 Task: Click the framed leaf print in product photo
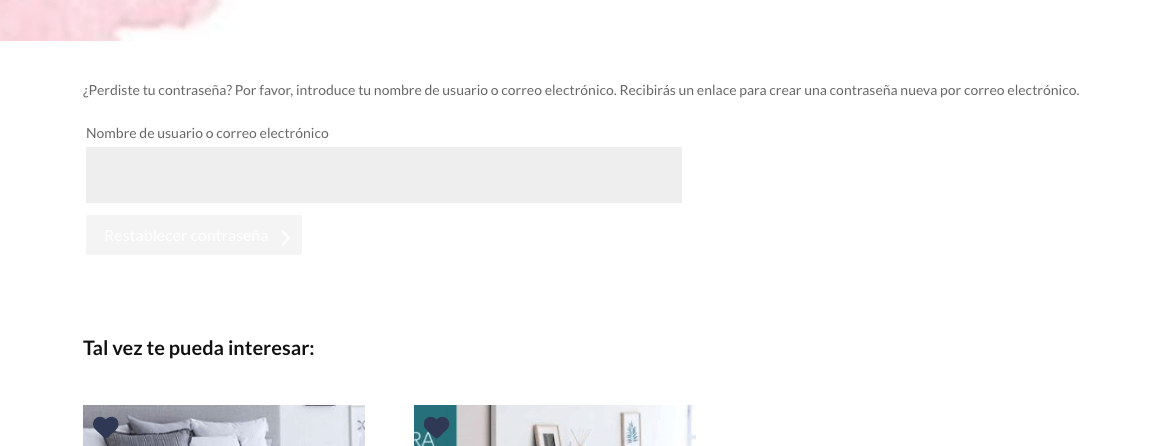coord(631,429)
